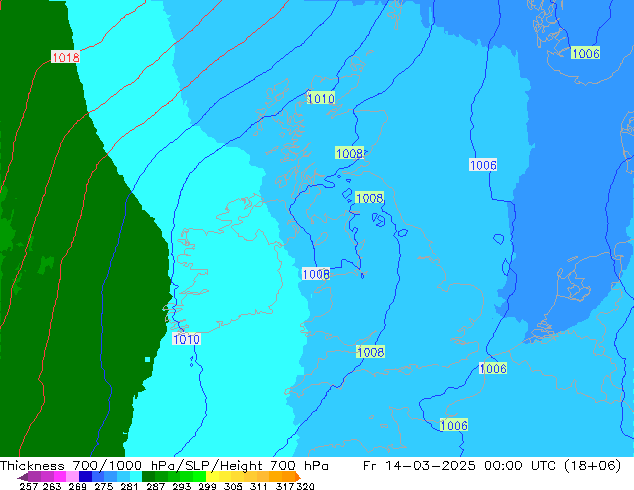Click the 320 legend value
The width and height of the screenshot is (634, 490).
(306, 486)
